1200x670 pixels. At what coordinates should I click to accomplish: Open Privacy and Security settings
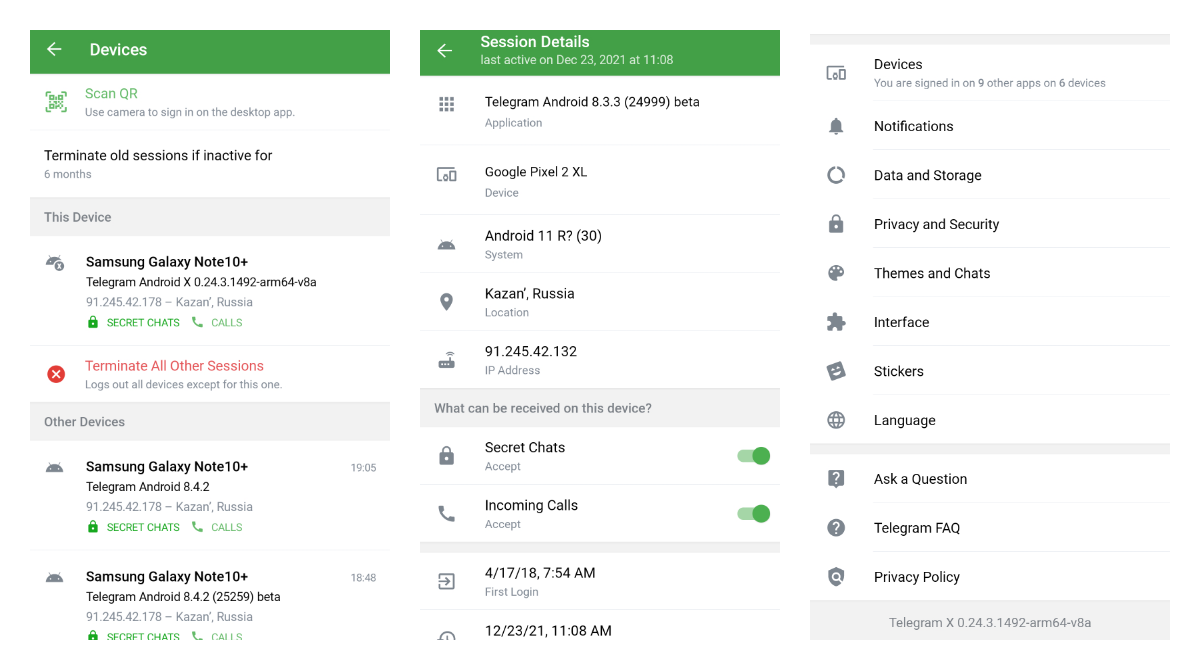tap(990, 224)
